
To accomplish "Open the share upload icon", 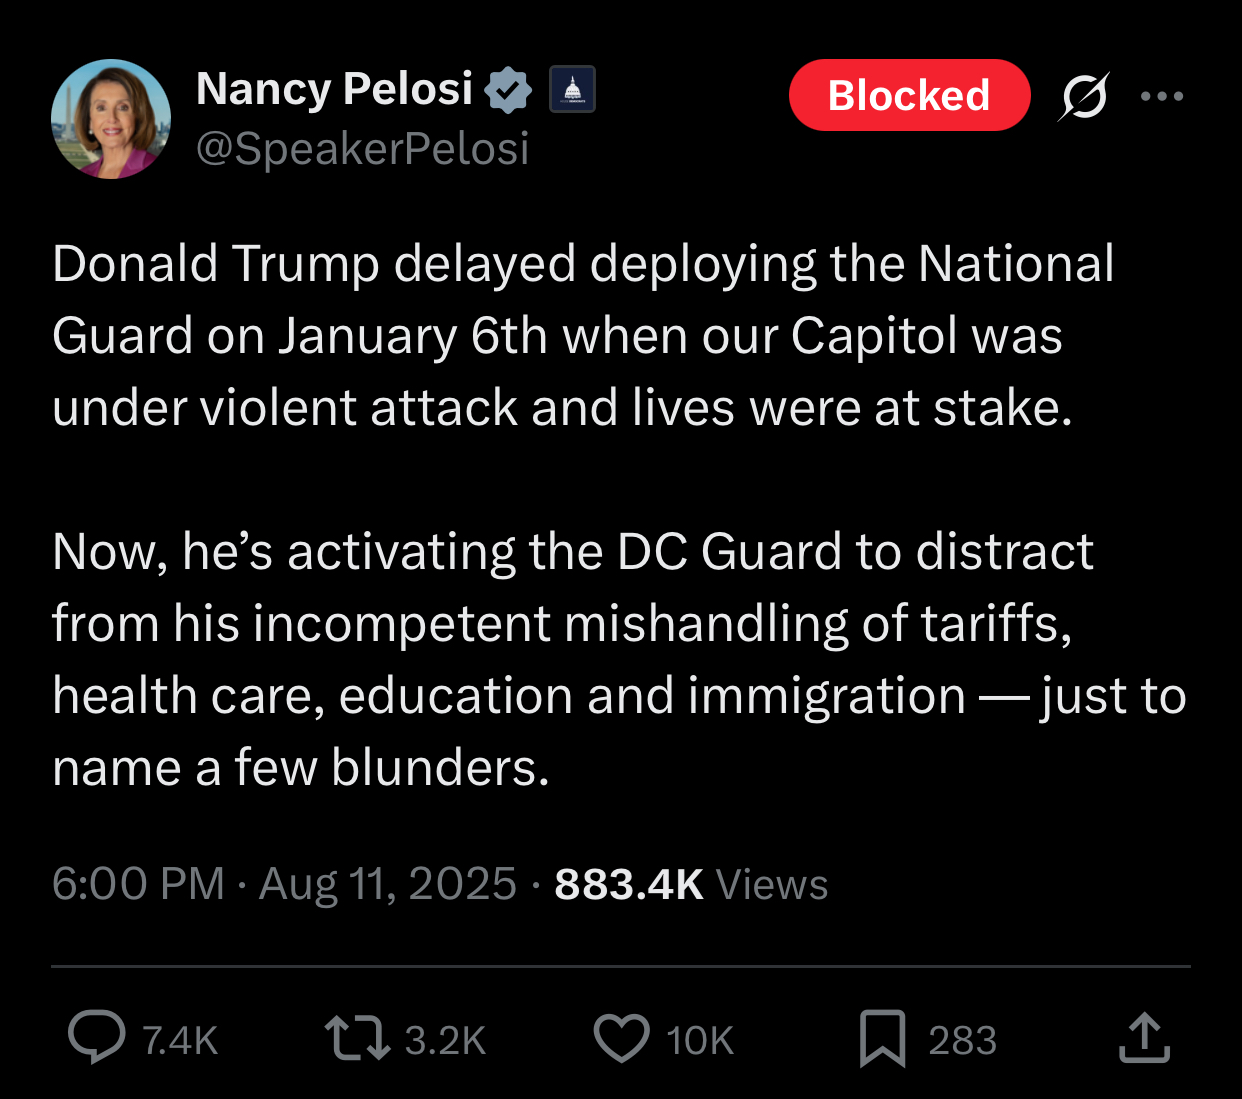I will point(1144,1037).
